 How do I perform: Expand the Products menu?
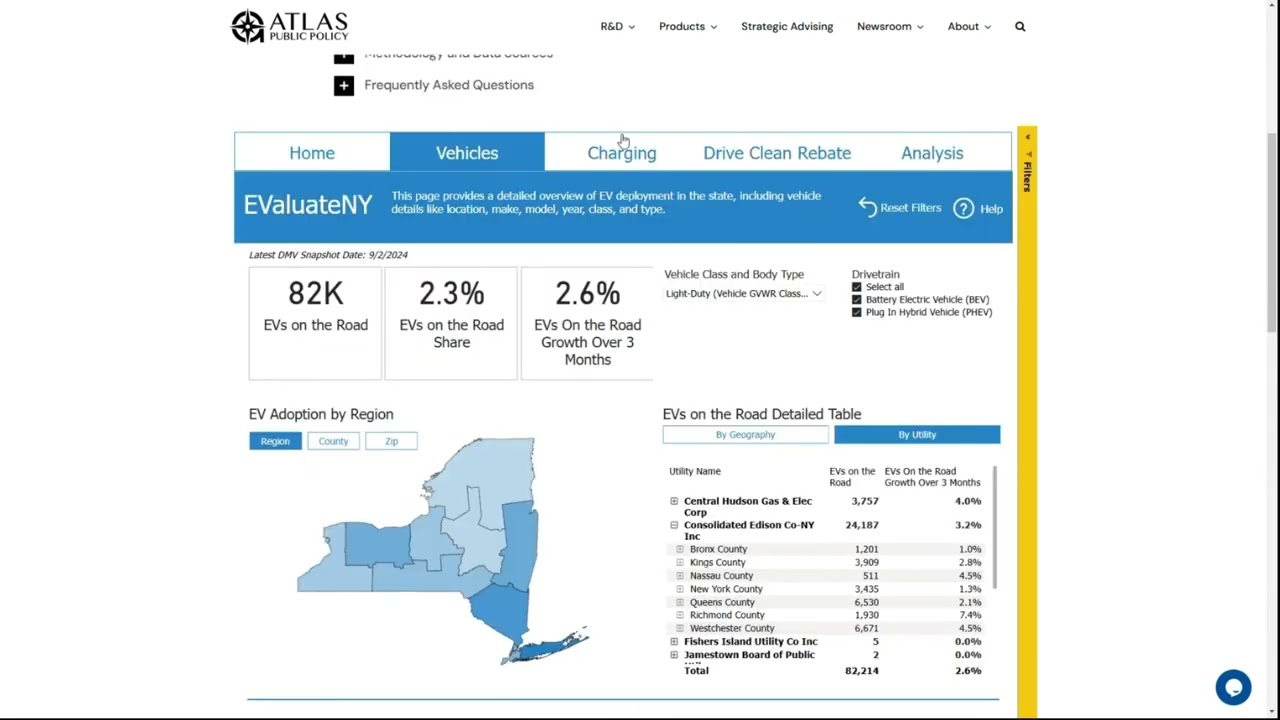(x=688, y=26)
